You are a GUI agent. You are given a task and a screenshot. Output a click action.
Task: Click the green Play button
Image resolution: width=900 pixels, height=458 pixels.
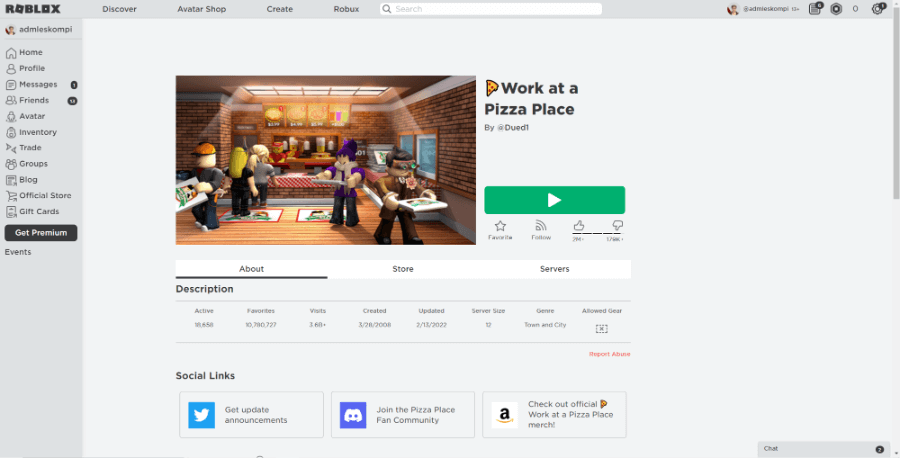pos(554,200)
